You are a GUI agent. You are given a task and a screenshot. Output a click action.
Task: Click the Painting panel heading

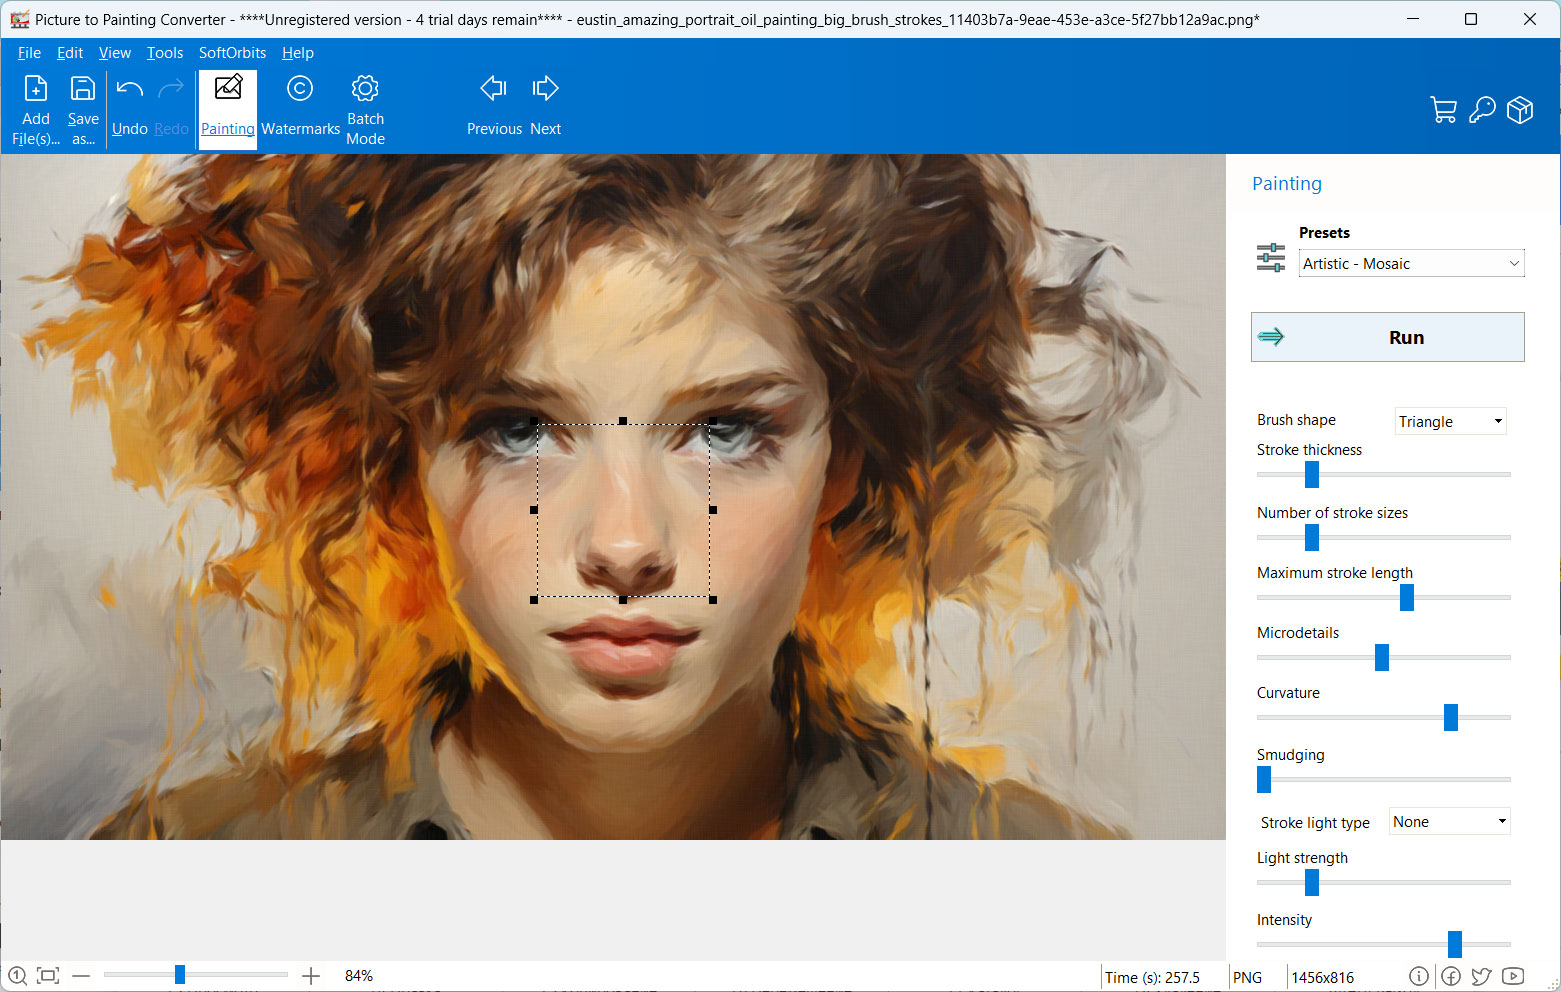click(x=1287, y=184)
